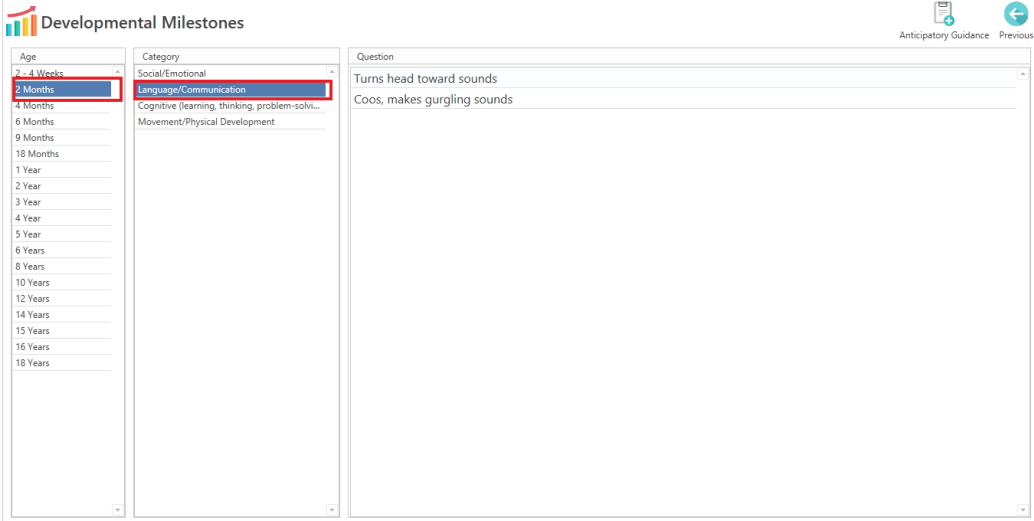The width and height of the screenshot is (1034, 521).
Task: Go back with the Previous arrow icon
Action: click(1016, 14)
